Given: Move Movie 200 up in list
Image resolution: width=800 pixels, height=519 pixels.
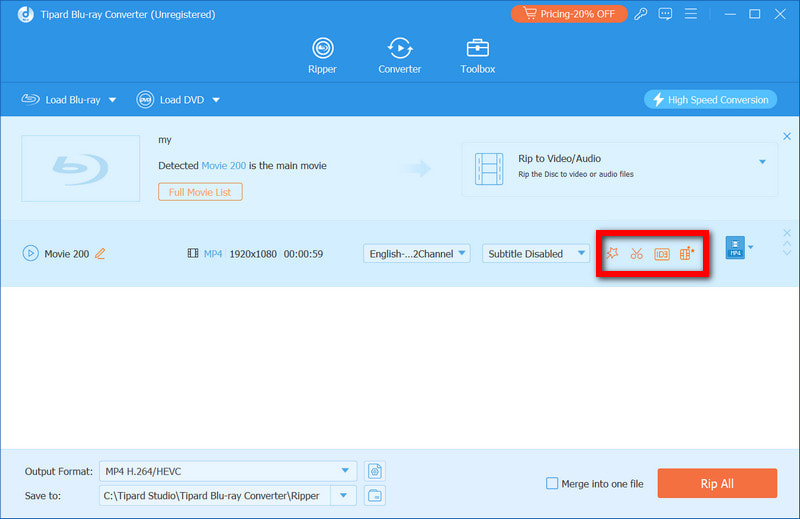Looking at the screenshot, I should pyautogui.click(x=787, y=243).
